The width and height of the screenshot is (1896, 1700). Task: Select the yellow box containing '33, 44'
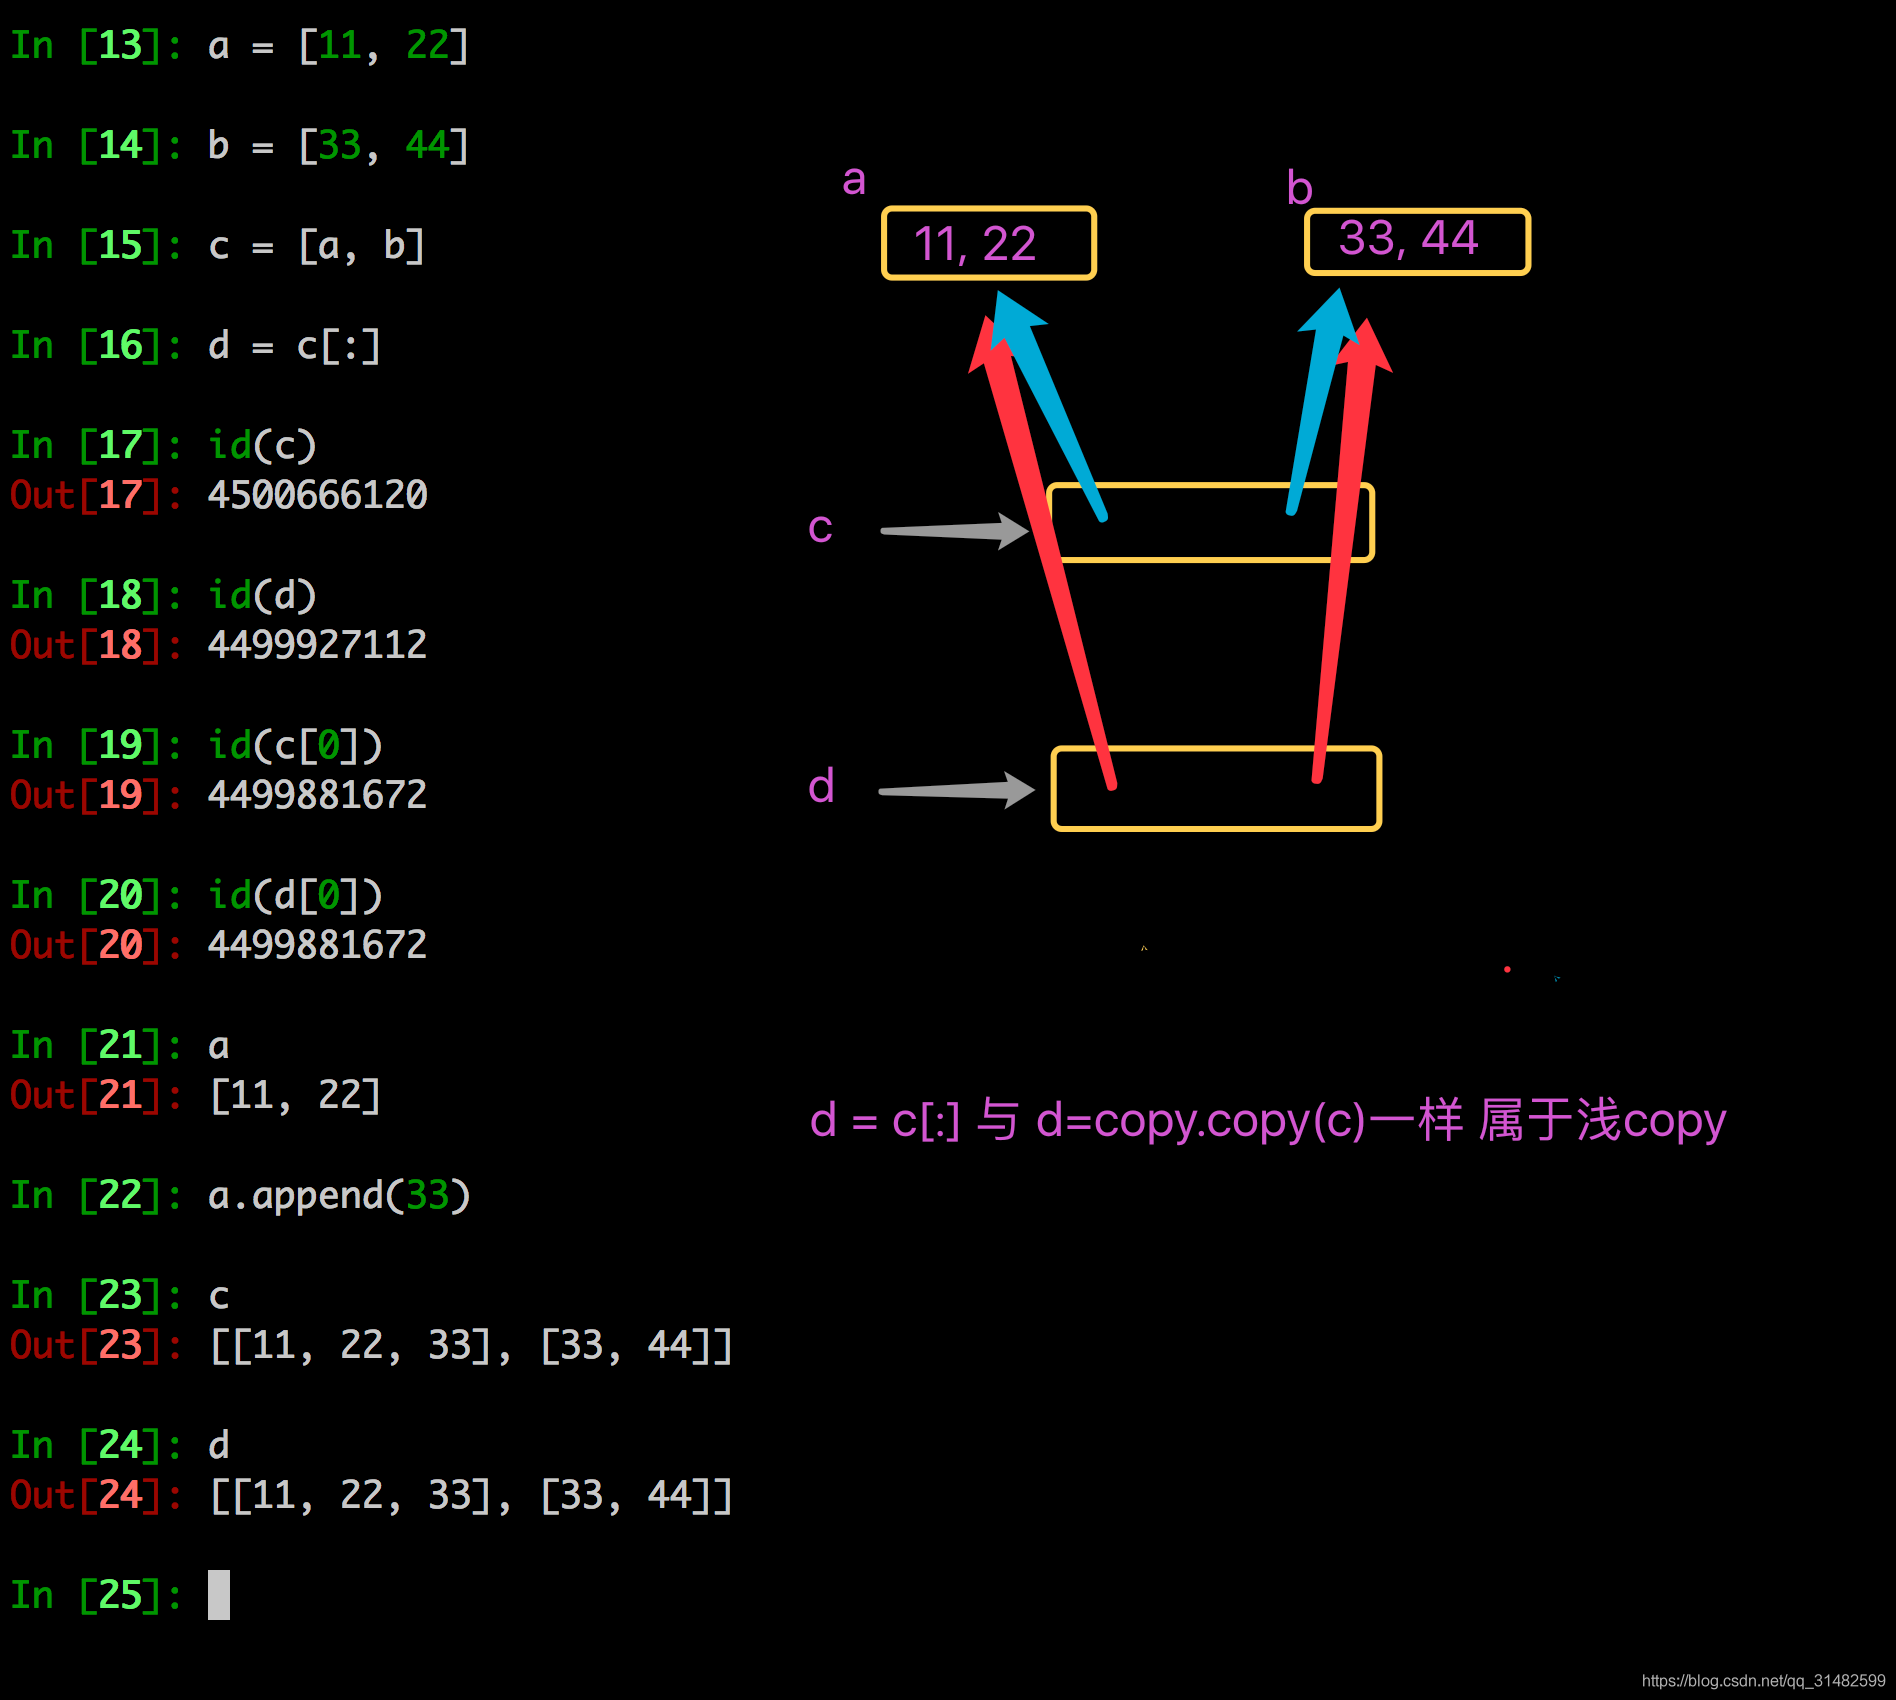pyautogui.click(x=1416, y=241)
